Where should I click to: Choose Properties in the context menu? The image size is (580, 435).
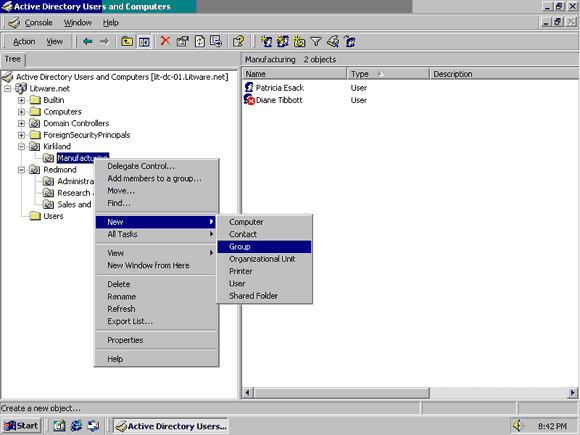click(x=156, y=340)
